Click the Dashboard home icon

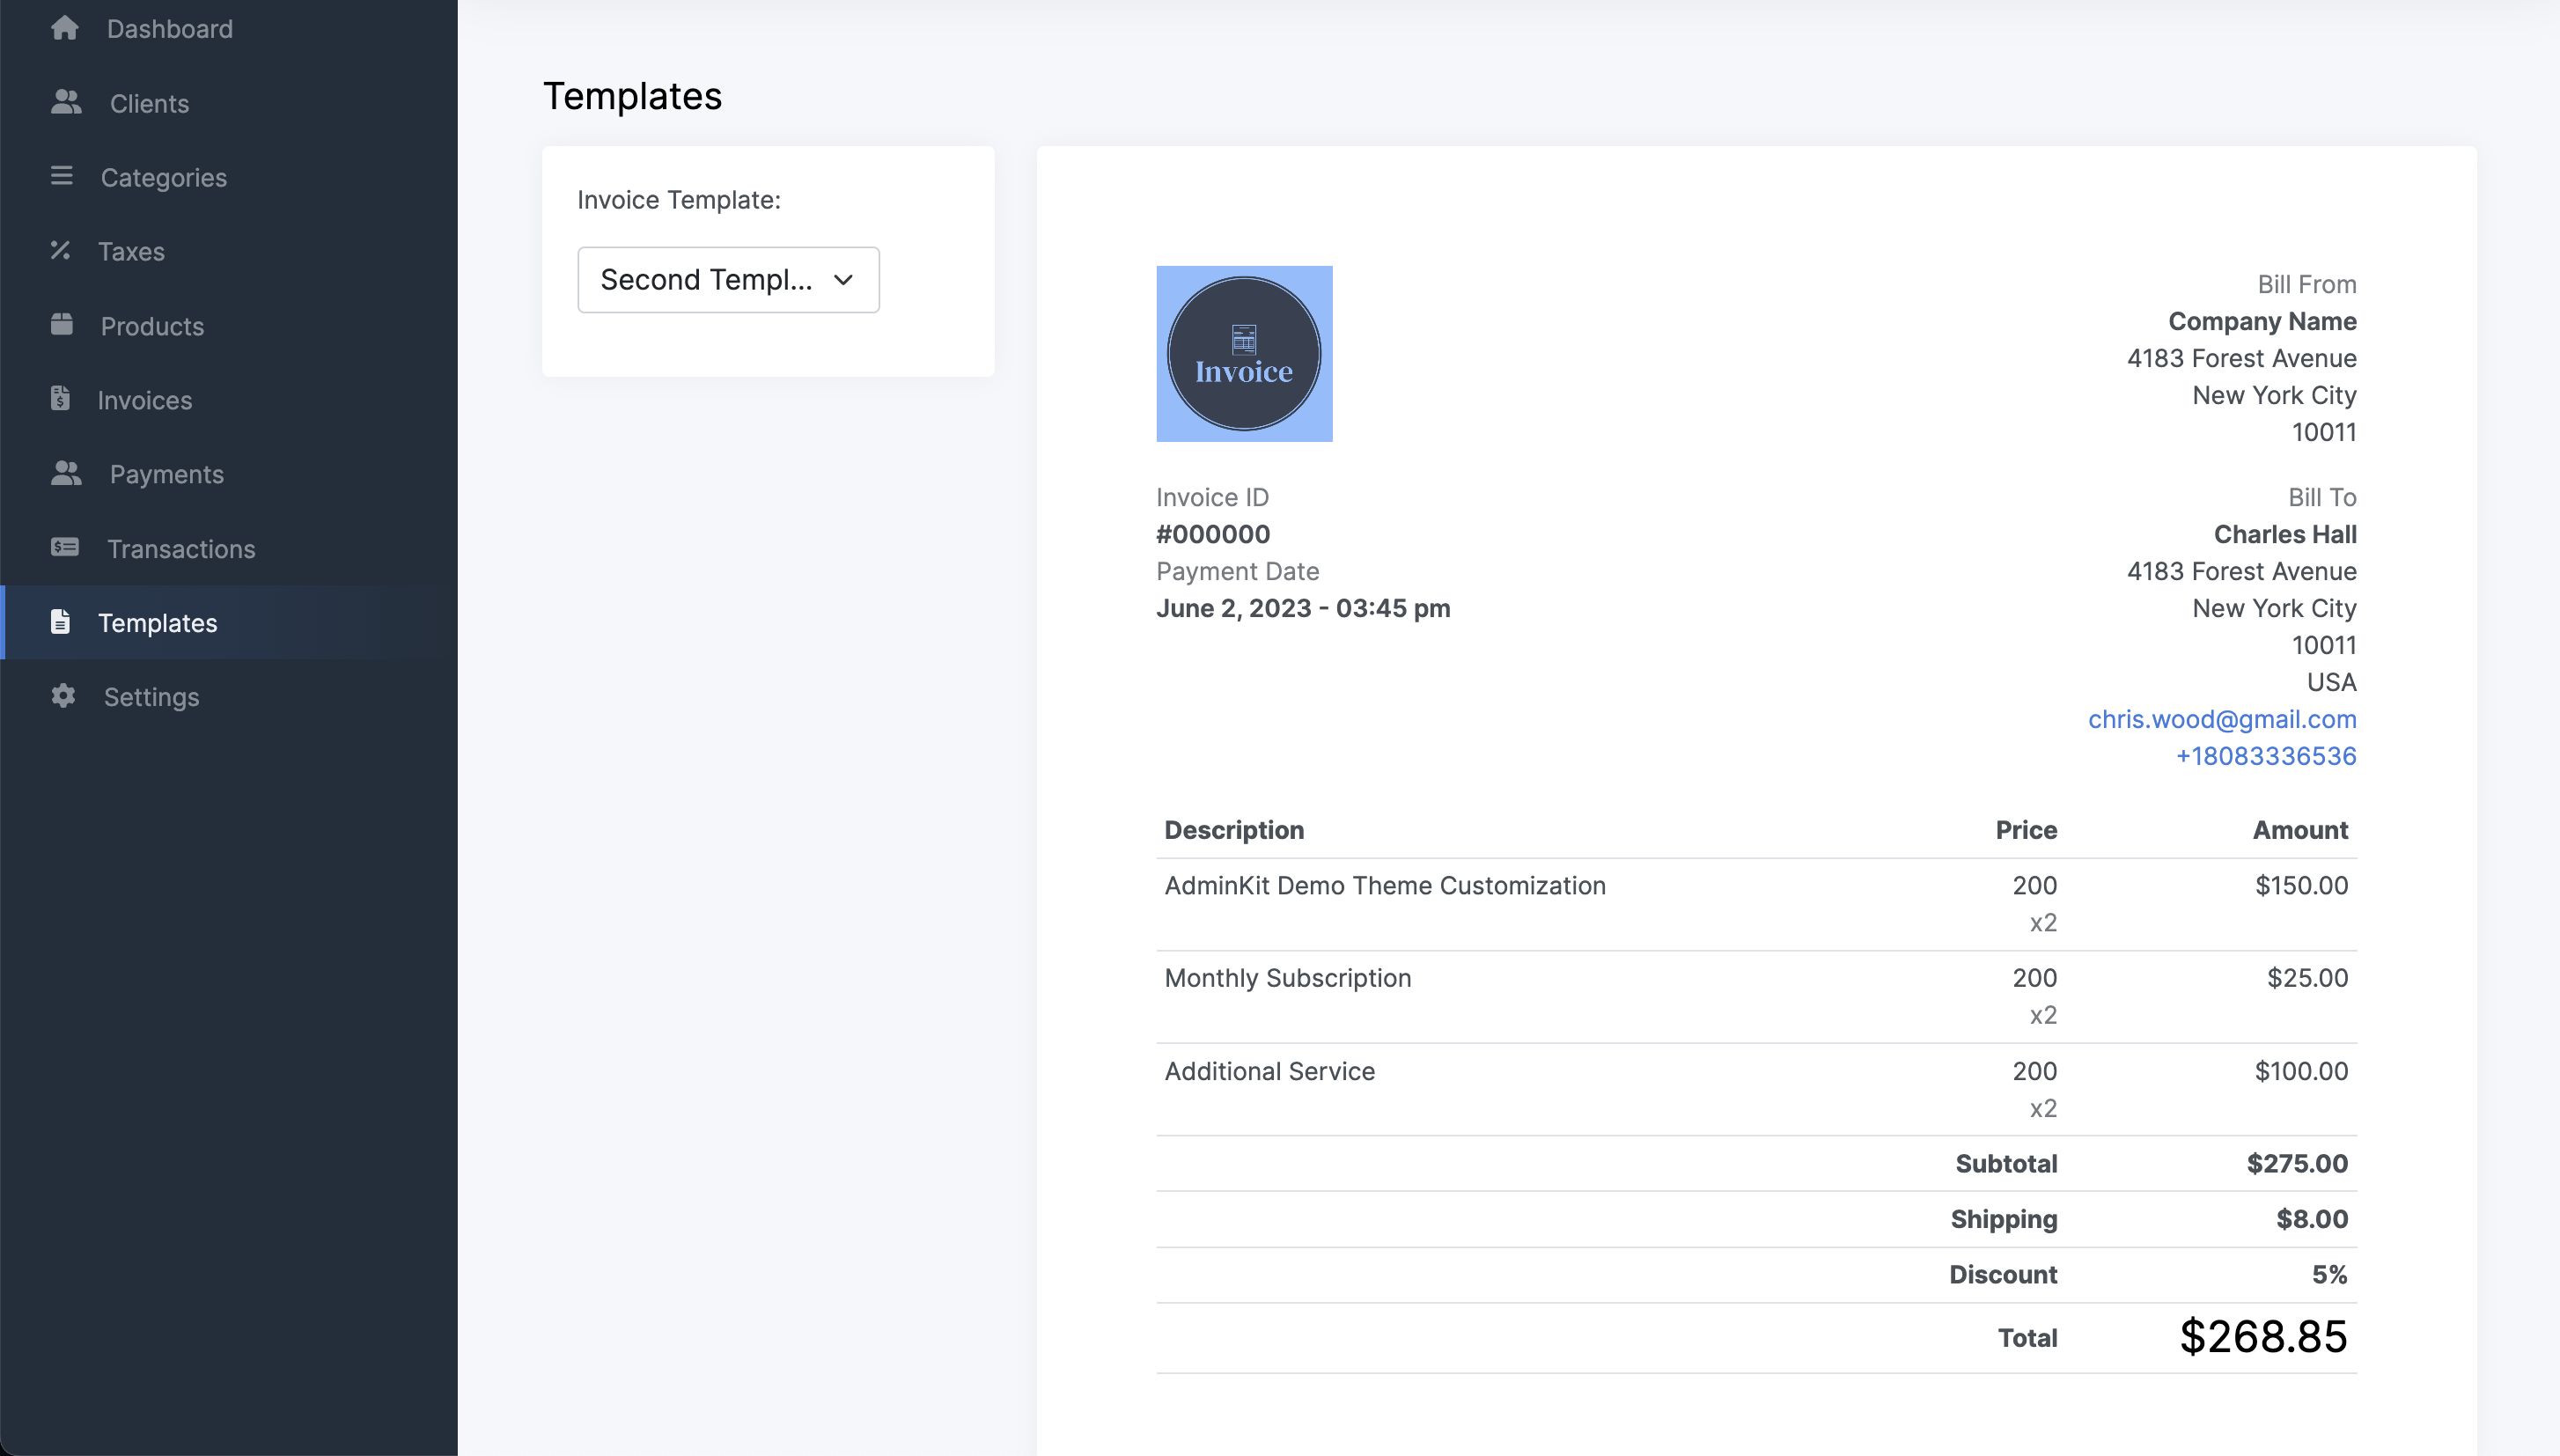coord(65,28)
